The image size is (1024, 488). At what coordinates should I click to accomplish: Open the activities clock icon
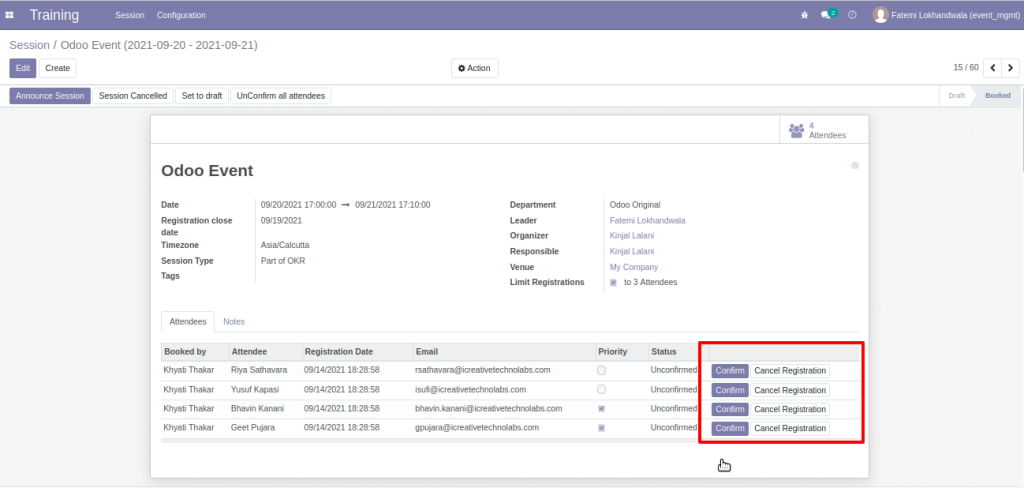852,15
